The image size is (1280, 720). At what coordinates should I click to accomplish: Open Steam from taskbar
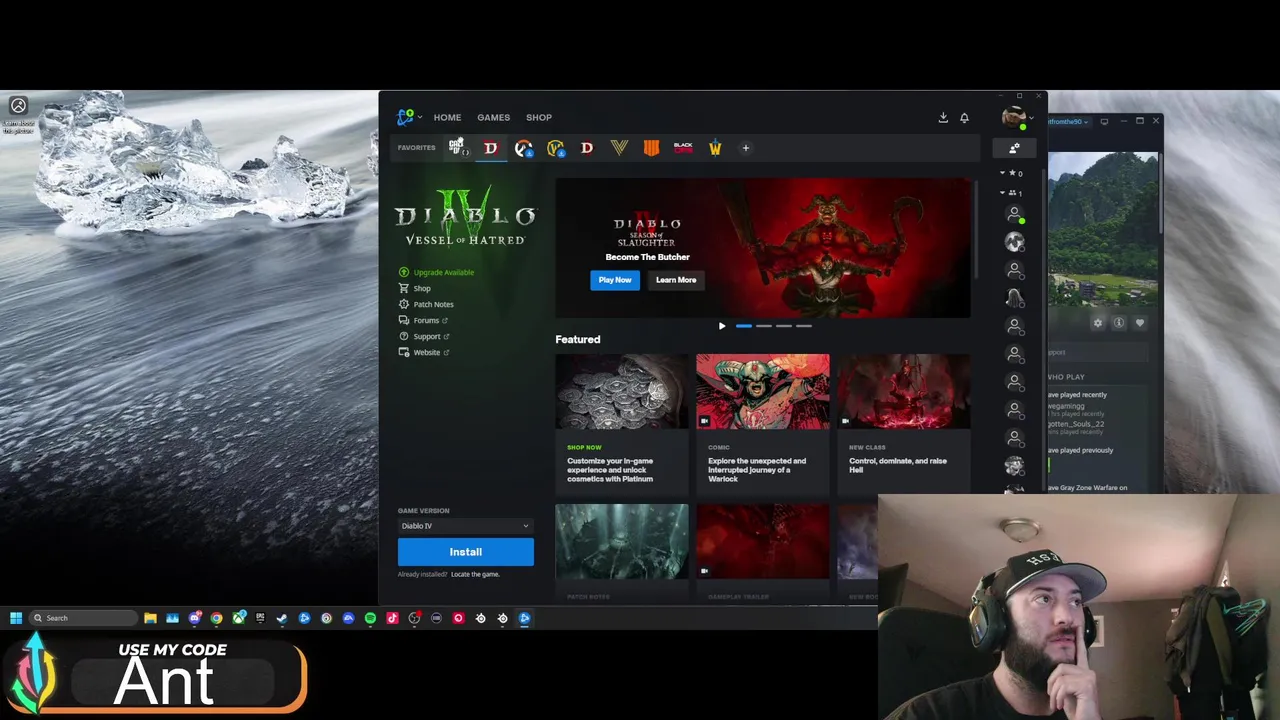pos(282,618)
